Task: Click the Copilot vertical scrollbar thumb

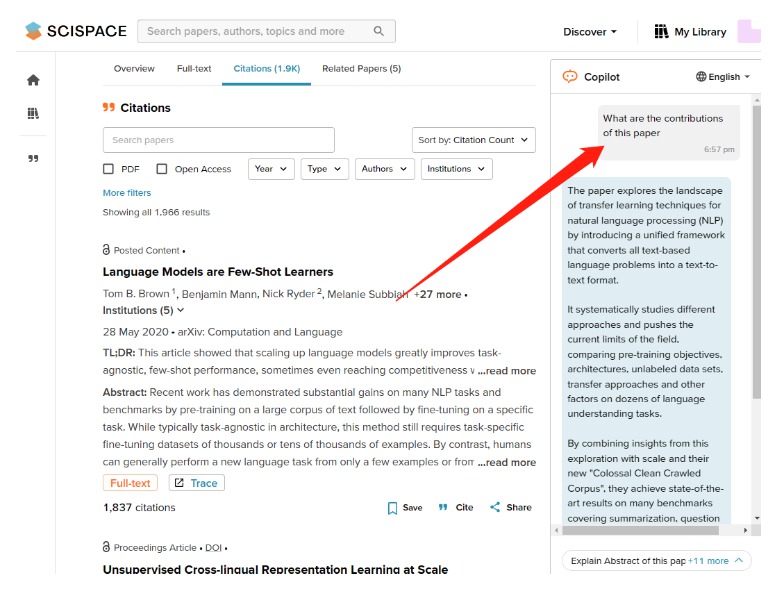Action: point(757,252)
